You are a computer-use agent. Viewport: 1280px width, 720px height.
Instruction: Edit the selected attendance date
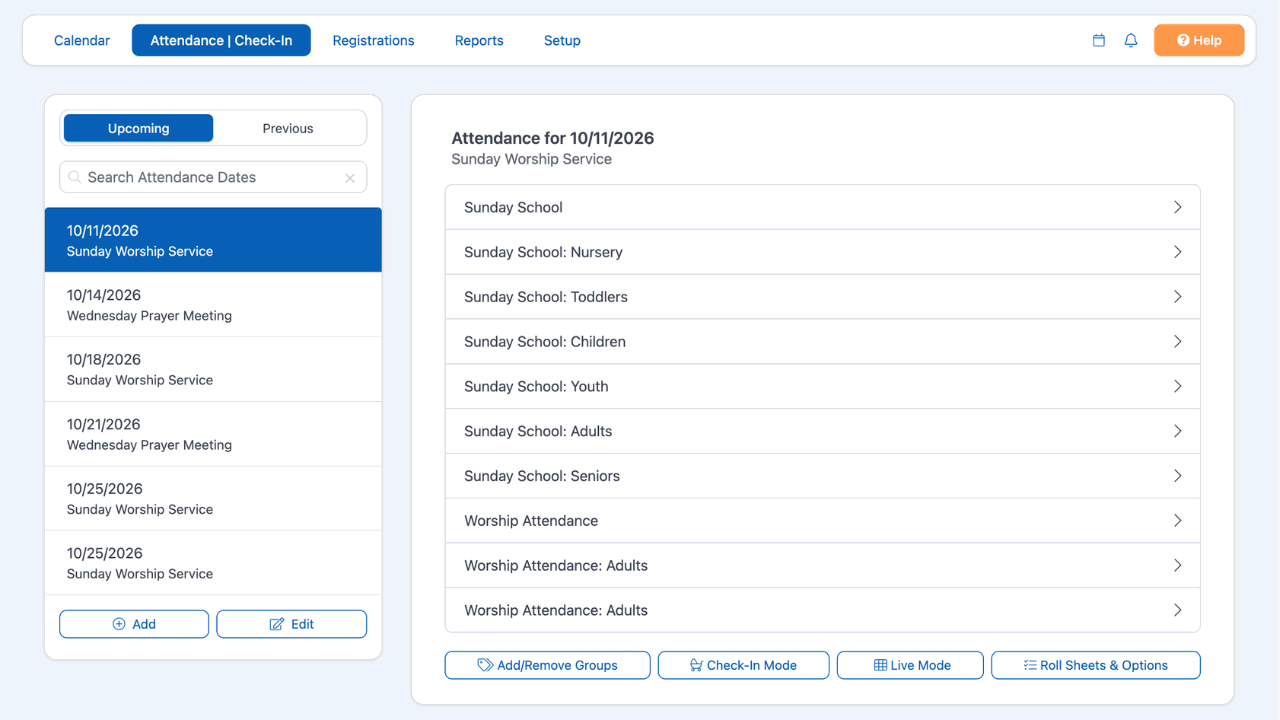click(x=292, y=624)
